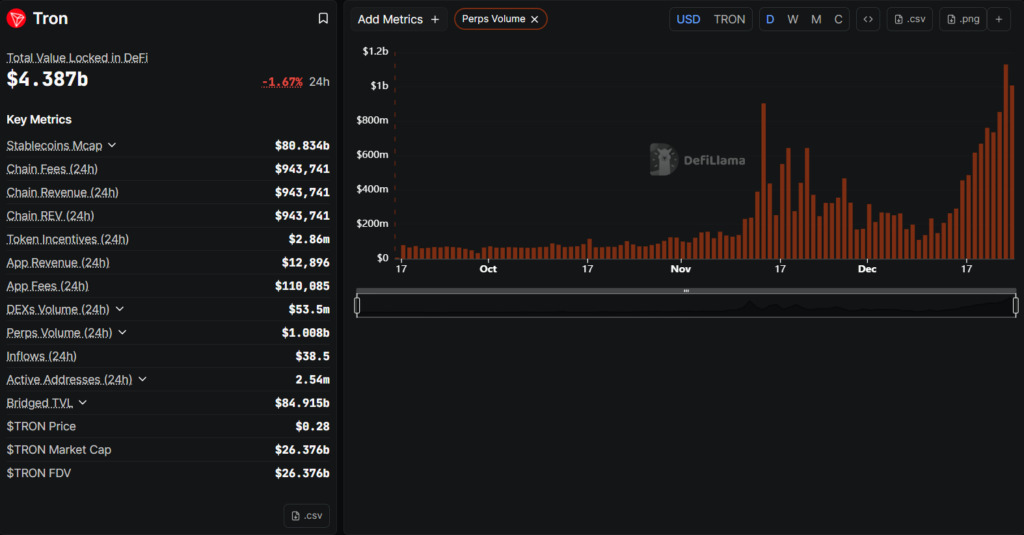The image size is (1024, 535).
Task: Click the Token Incentives (24h) label
Action: coord(67,240)
